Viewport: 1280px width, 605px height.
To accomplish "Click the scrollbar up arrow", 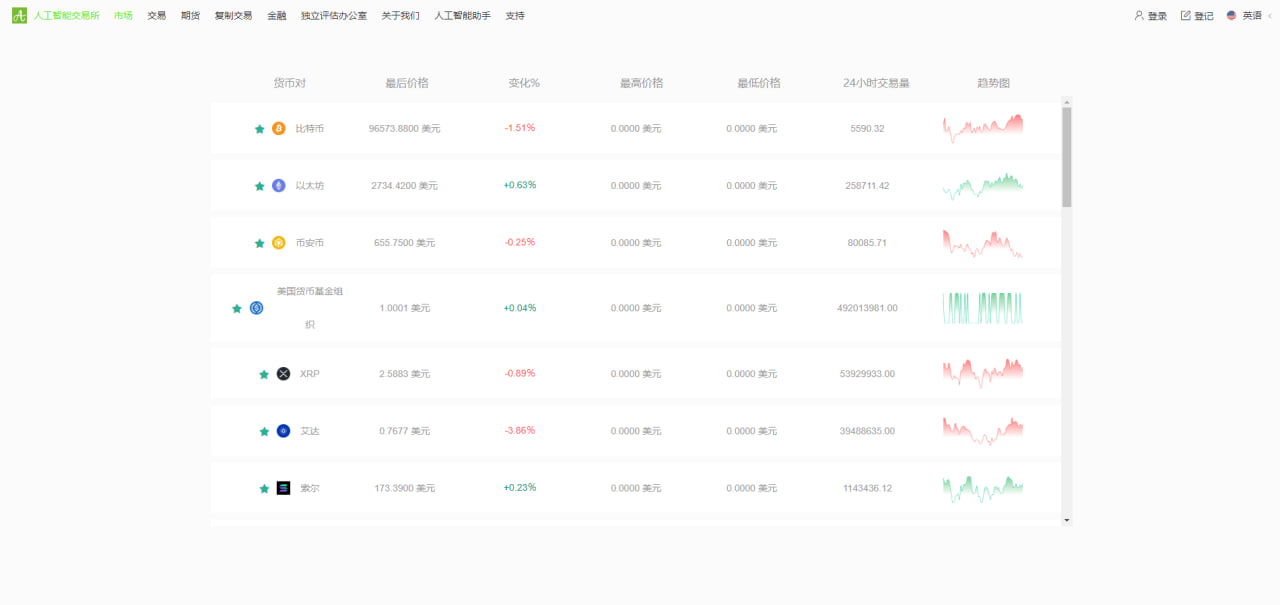I will 1066,102.
